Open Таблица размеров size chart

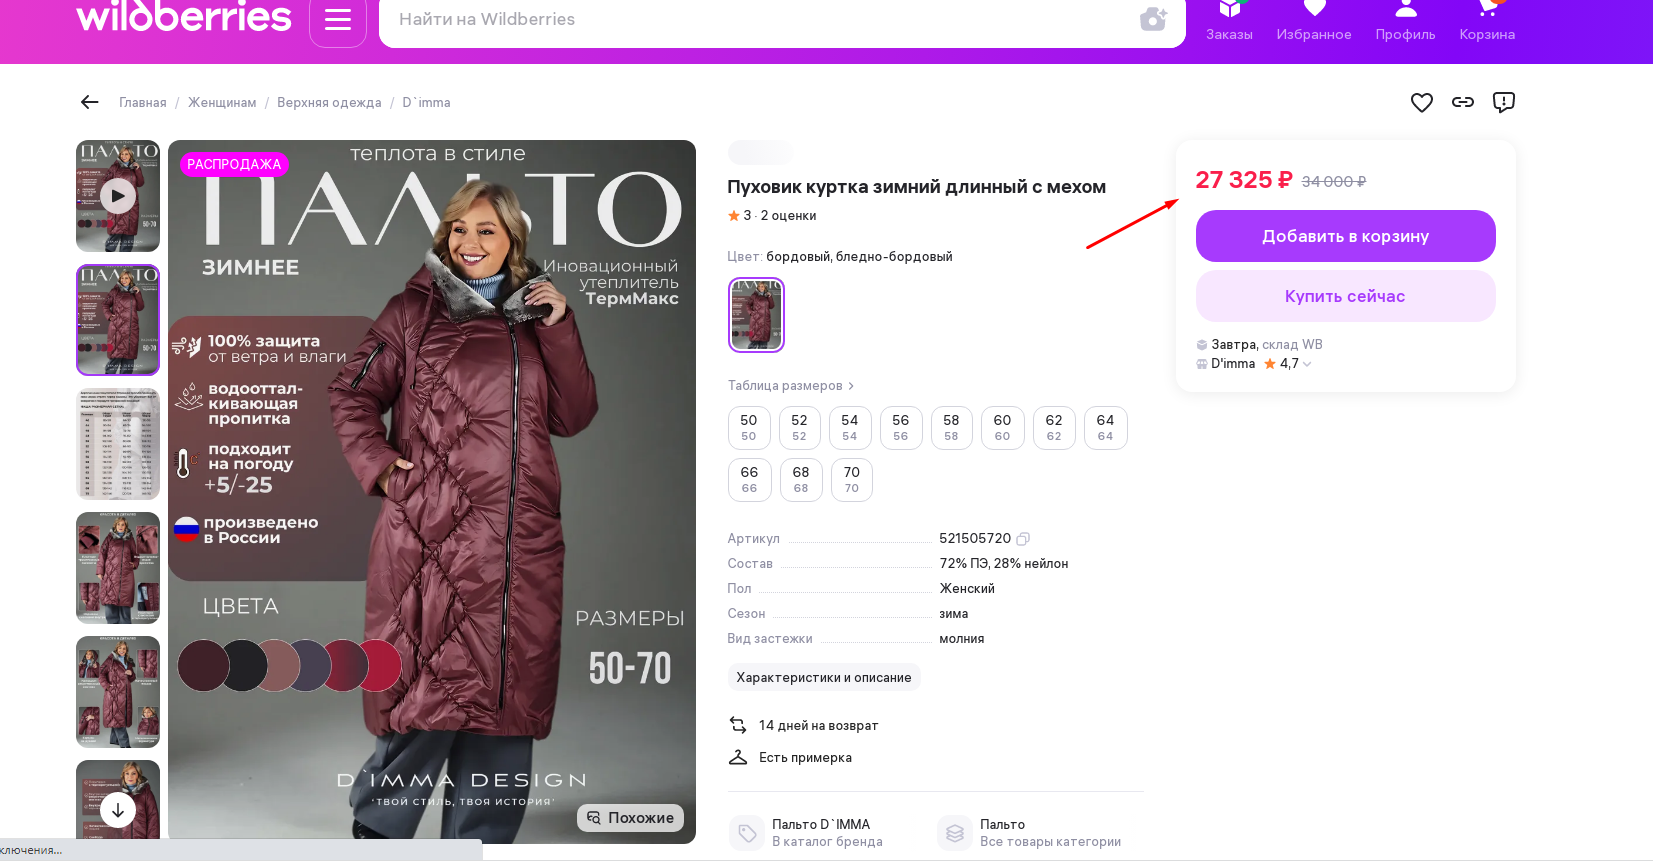coord(791,386)
